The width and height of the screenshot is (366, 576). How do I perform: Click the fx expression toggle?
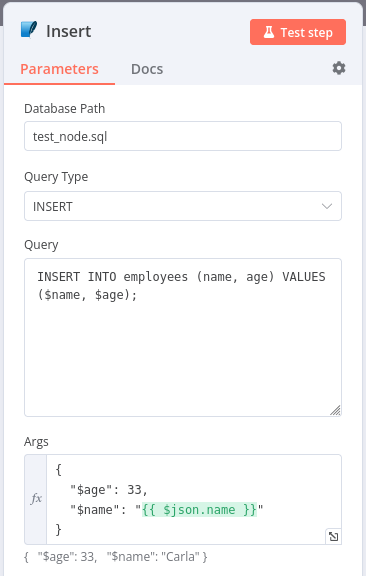(36, 499)
